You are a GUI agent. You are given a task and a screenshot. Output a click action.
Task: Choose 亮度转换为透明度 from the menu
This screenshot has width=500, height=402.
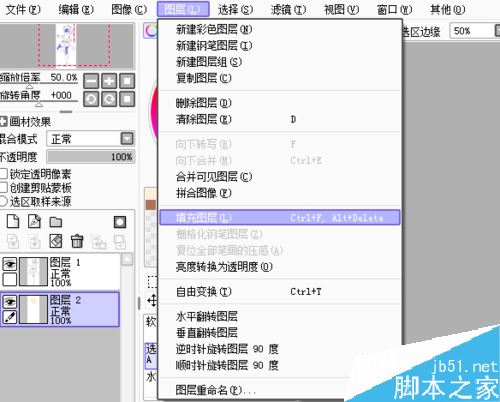[x=280, y=267]
